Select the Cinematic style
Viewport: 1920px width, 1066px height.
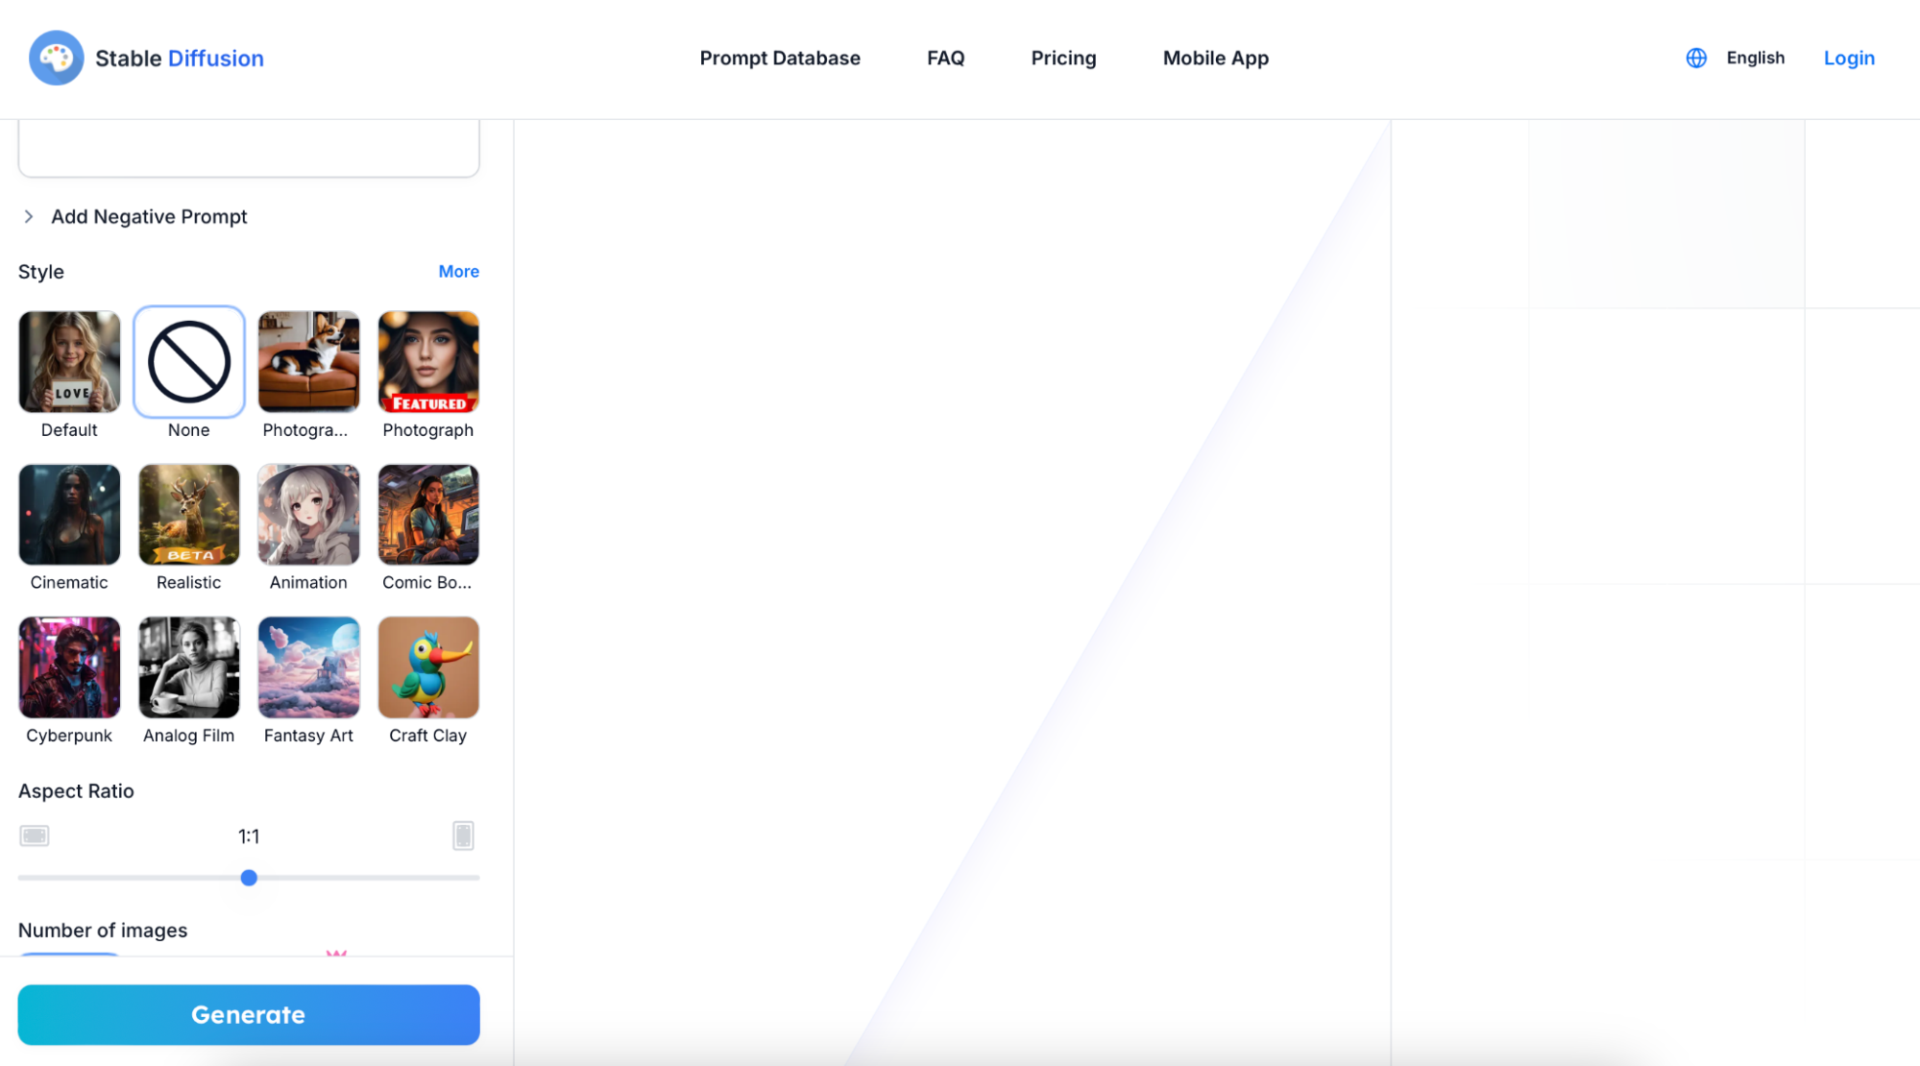[x=69, y=514]
